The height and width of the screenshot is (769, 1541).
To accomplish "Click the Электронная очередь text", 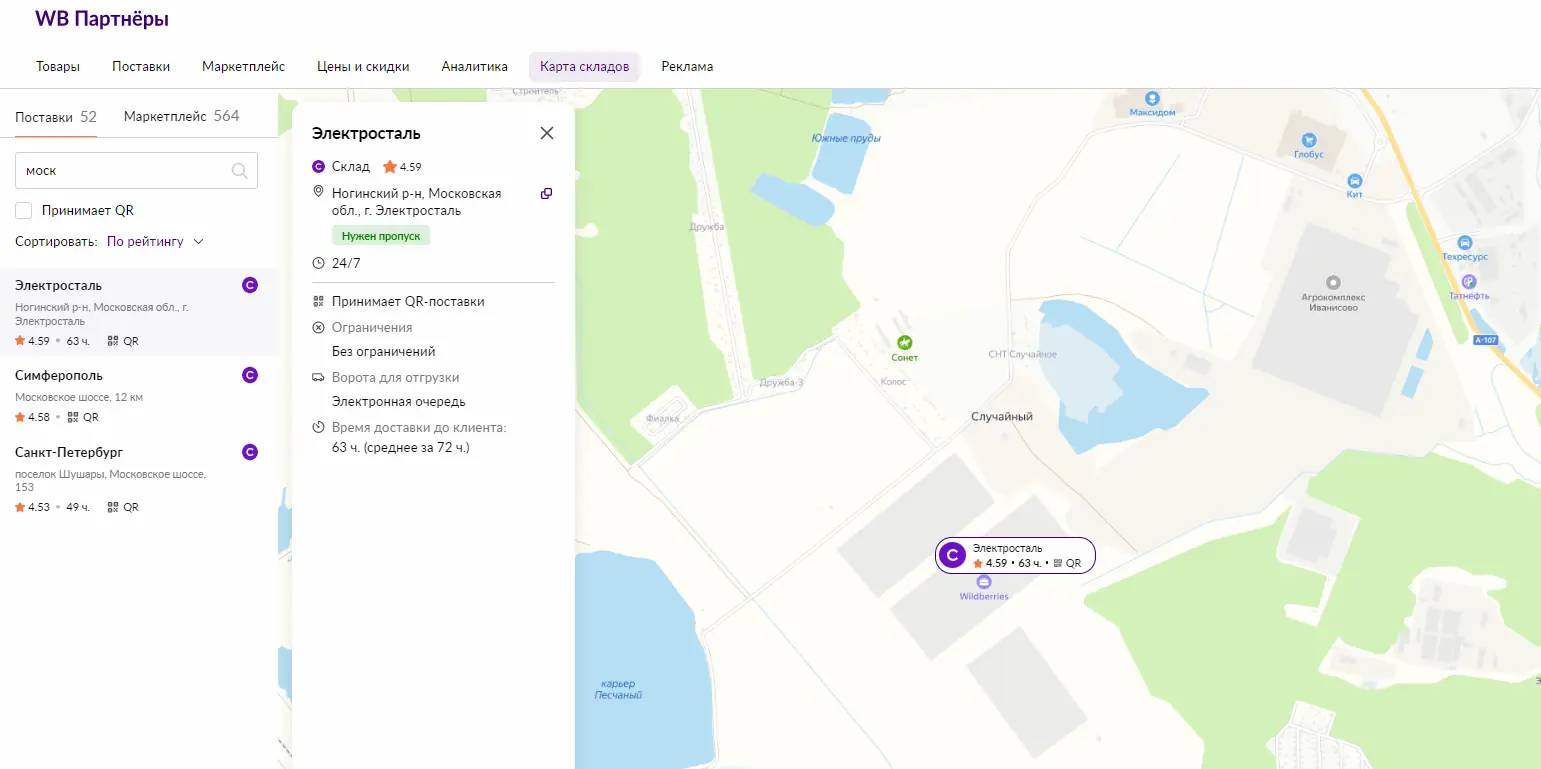I will click(x=399, y=401).
